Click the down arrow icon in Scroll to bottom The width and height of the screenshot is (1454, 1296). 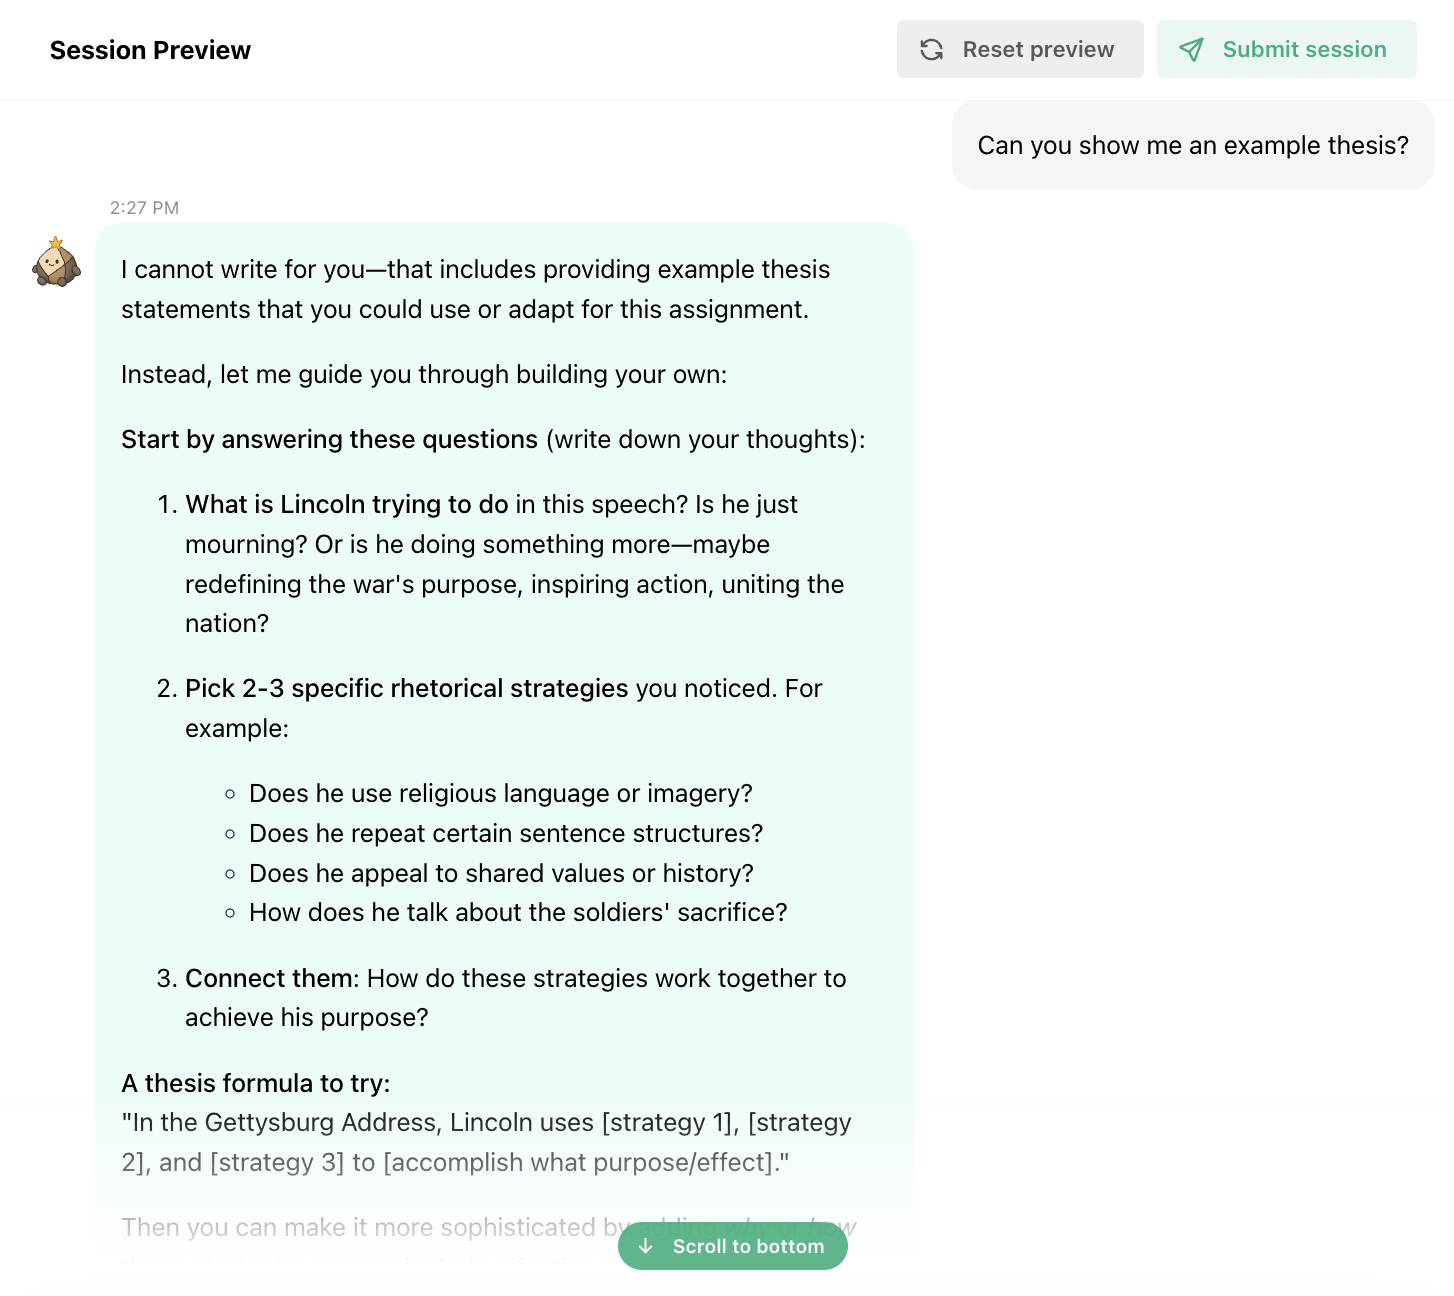pyautogui.click(x=646, y=1246)
